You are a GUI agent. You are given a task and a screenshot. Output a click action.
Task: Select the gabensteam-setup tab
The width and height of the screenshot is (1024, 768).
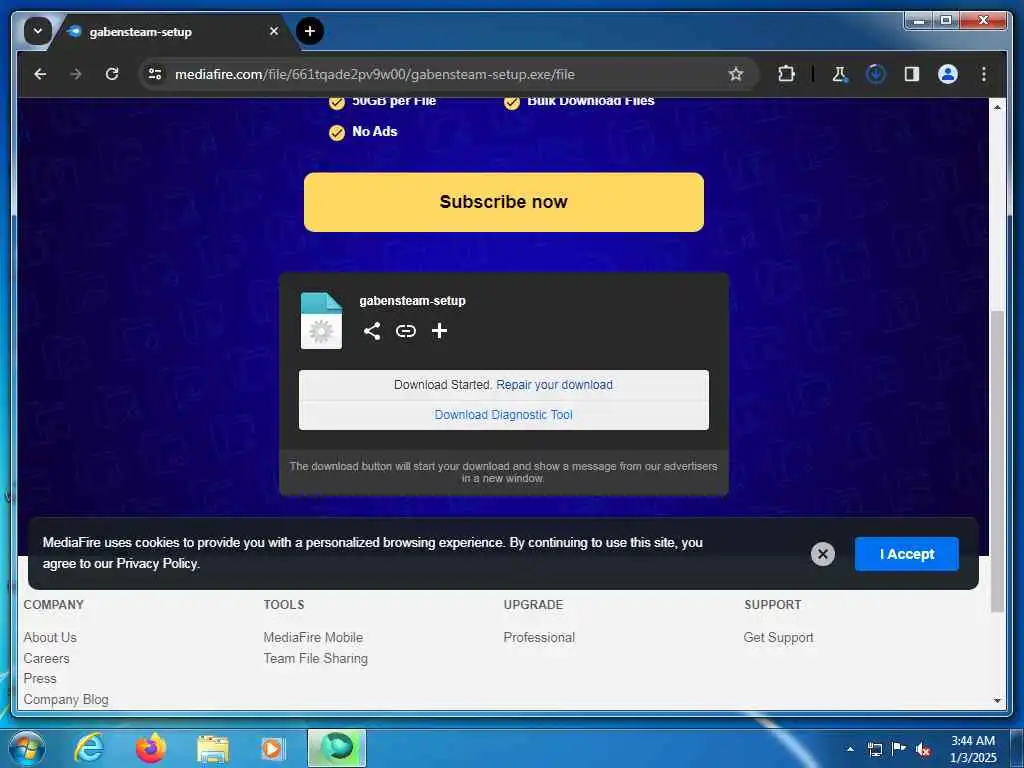(170, 31)
